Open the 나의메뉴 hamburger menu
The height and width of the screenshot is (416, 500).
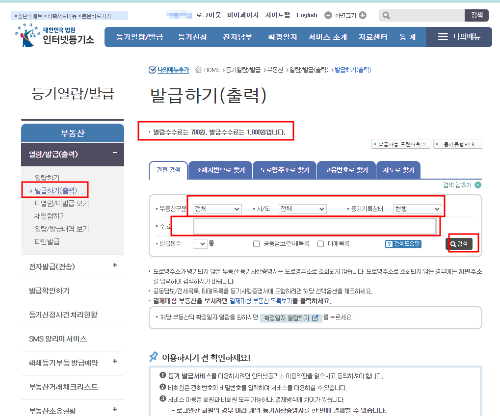click(459, 37)
